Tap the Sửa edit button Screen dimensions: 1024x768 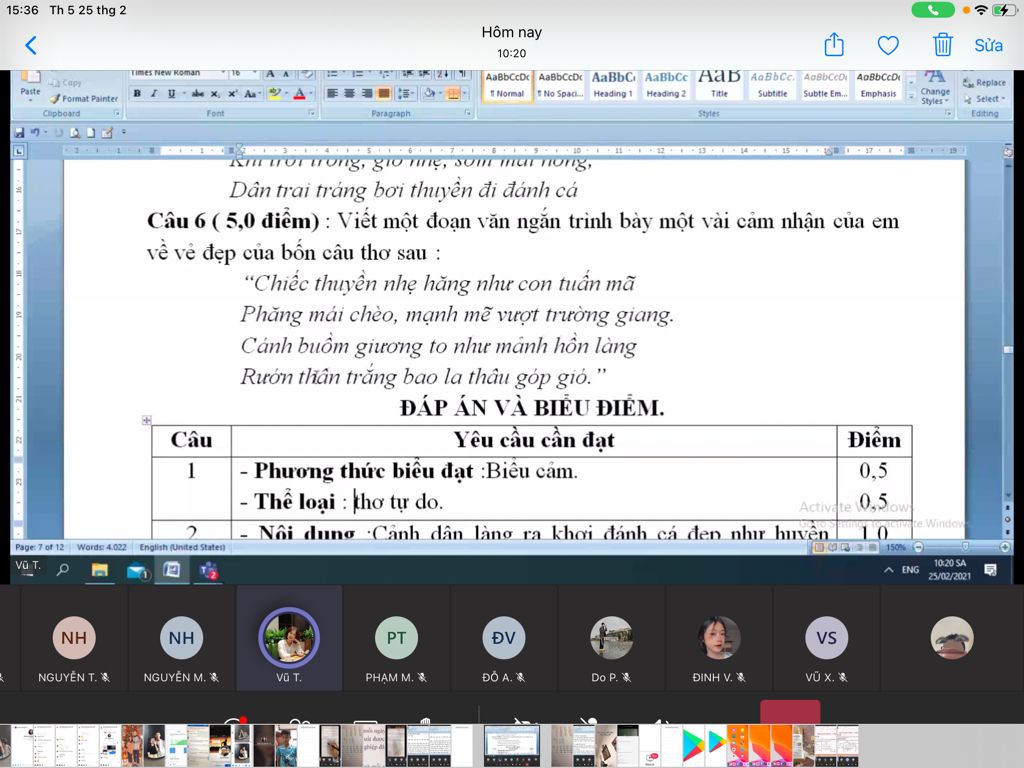(989, 45)
